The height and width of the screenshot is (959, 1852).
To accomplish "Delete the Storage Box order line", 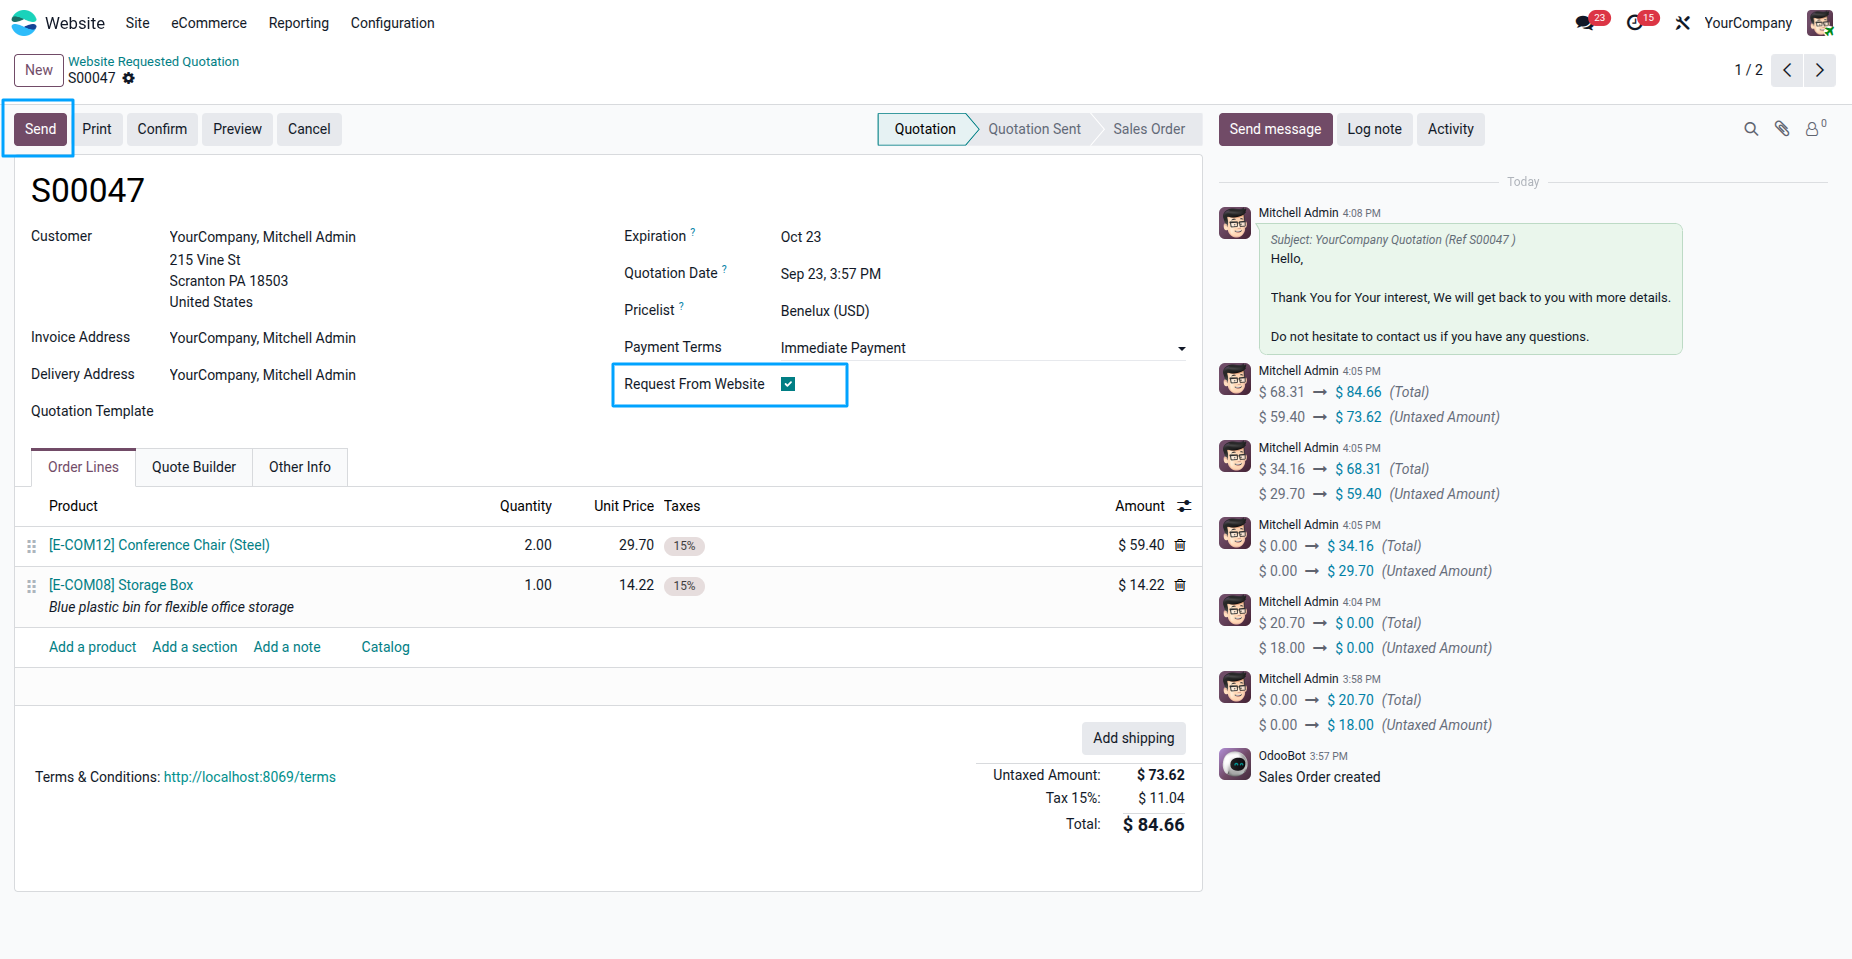I will (1180, 585).
